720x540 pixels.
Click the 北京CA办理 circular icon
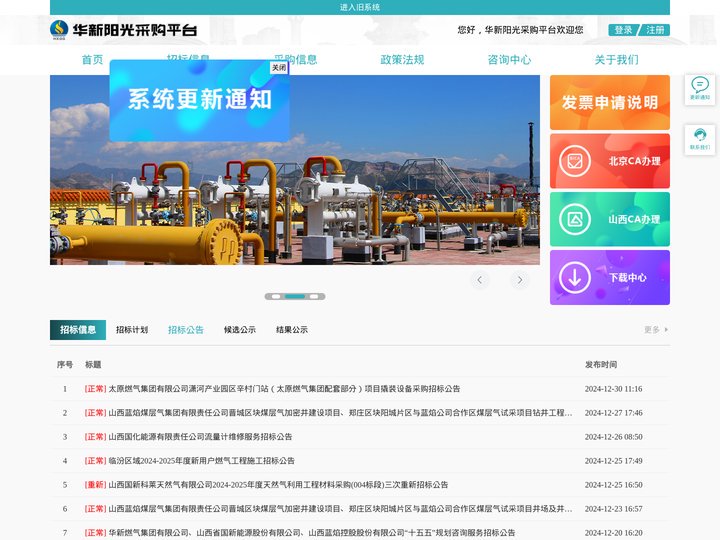574,161
